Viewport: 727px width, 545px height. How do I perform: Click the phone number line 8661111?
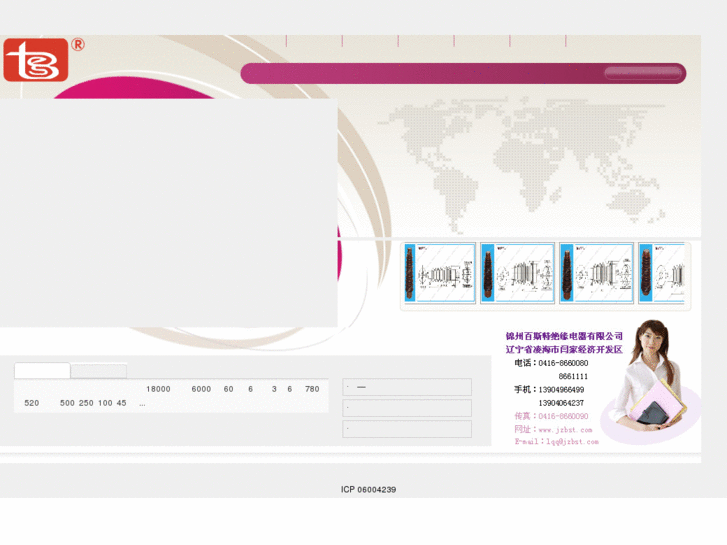click(573, 376)
